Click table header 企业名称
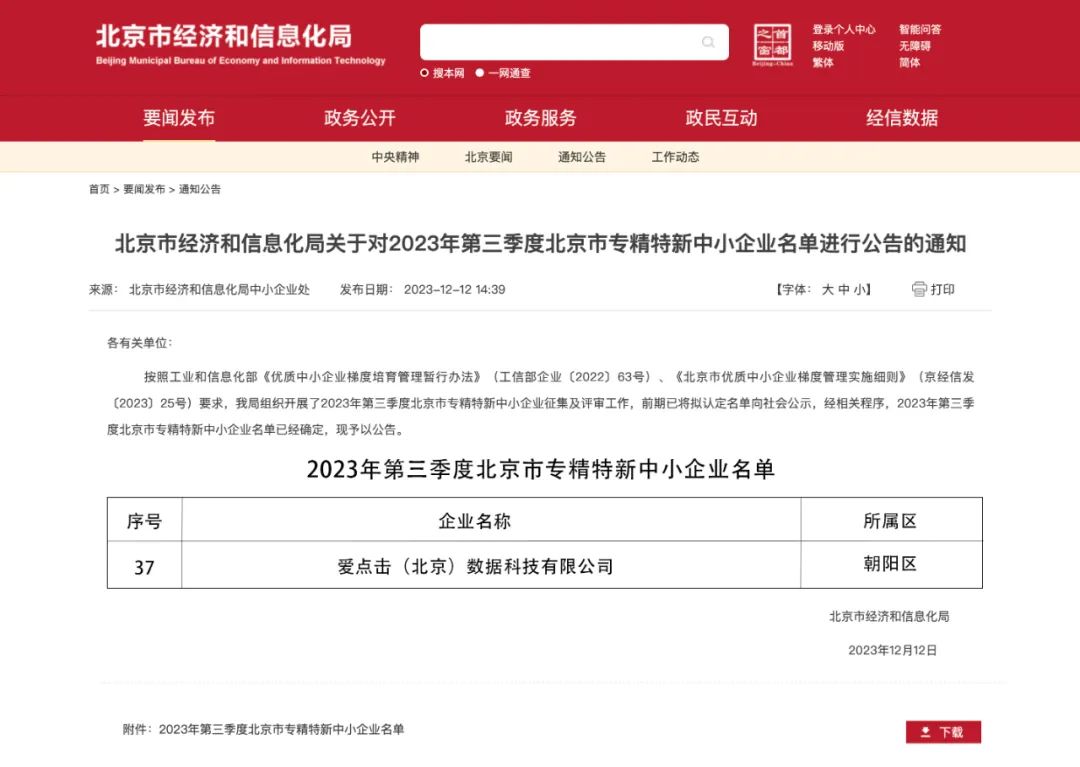The height and width of the screenshot is (767, 1080). click(x=475, y=521)
